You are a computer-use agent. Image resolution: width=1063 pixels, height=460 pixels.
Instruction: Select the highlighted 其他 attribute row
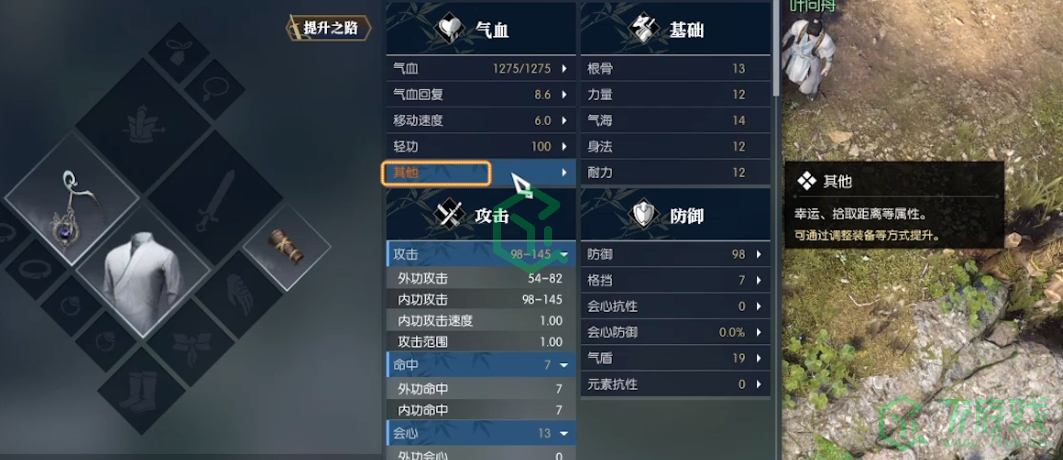coord(481,173)
